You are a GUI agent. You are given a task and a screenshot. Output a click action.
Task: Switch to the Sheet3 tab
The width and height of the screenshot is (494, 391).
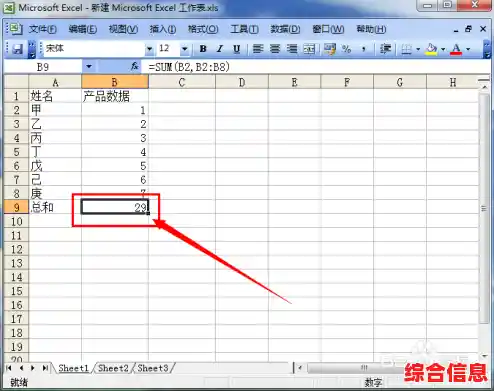point(153,368)
